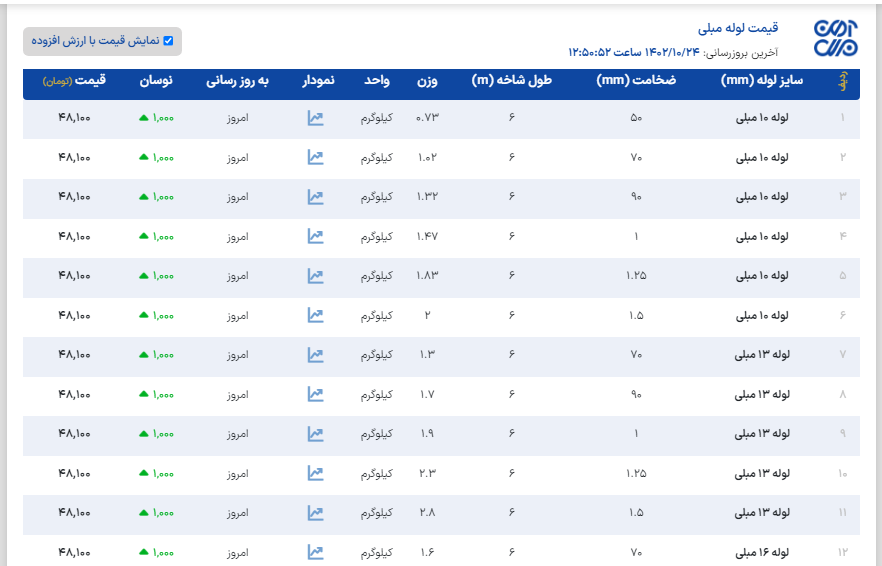This screenshot has width=882, height=566.
Task: Click the قیمت لوله مبلی page title
Action: 738,28
